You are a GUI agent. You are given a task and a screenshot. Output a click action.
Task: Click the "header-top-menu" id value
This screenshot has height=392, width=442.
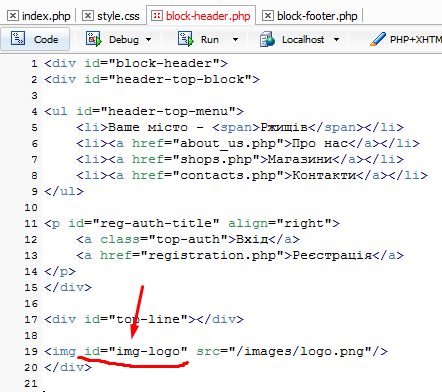pos(168,111)
